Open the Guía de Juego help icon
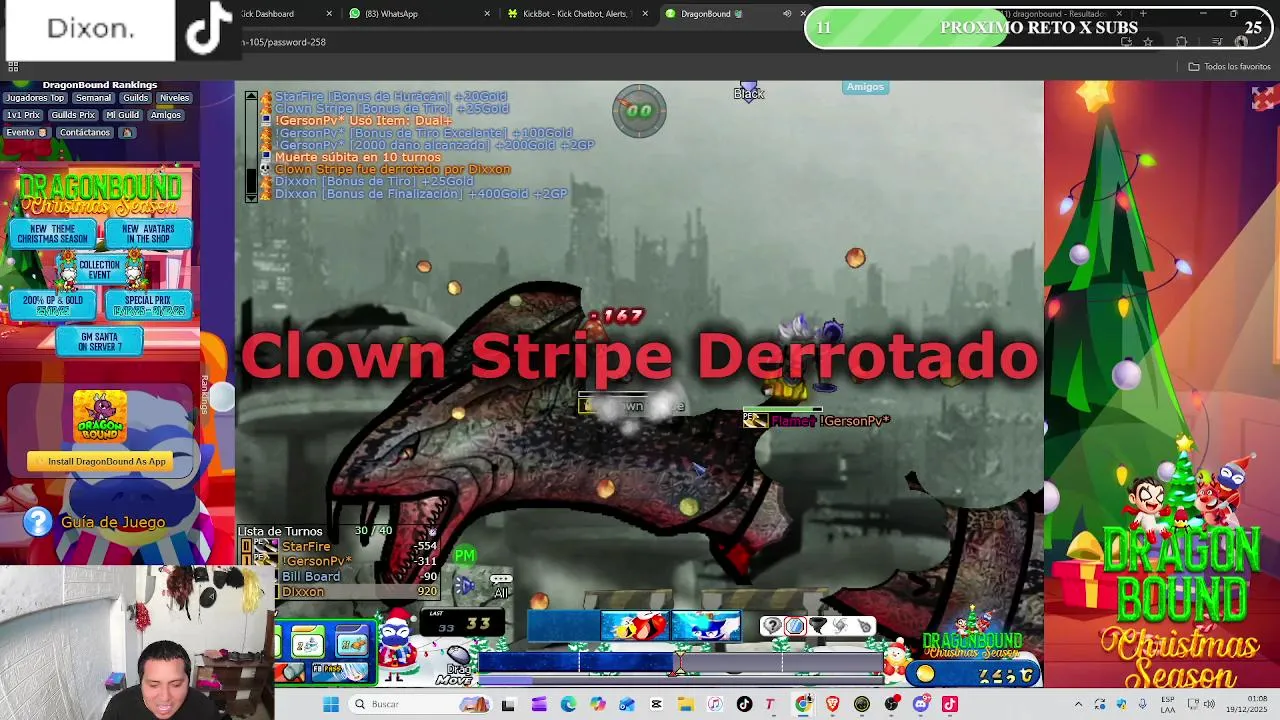The height and width of the screenshot is (720, 1280). click(x=37, y=522)
